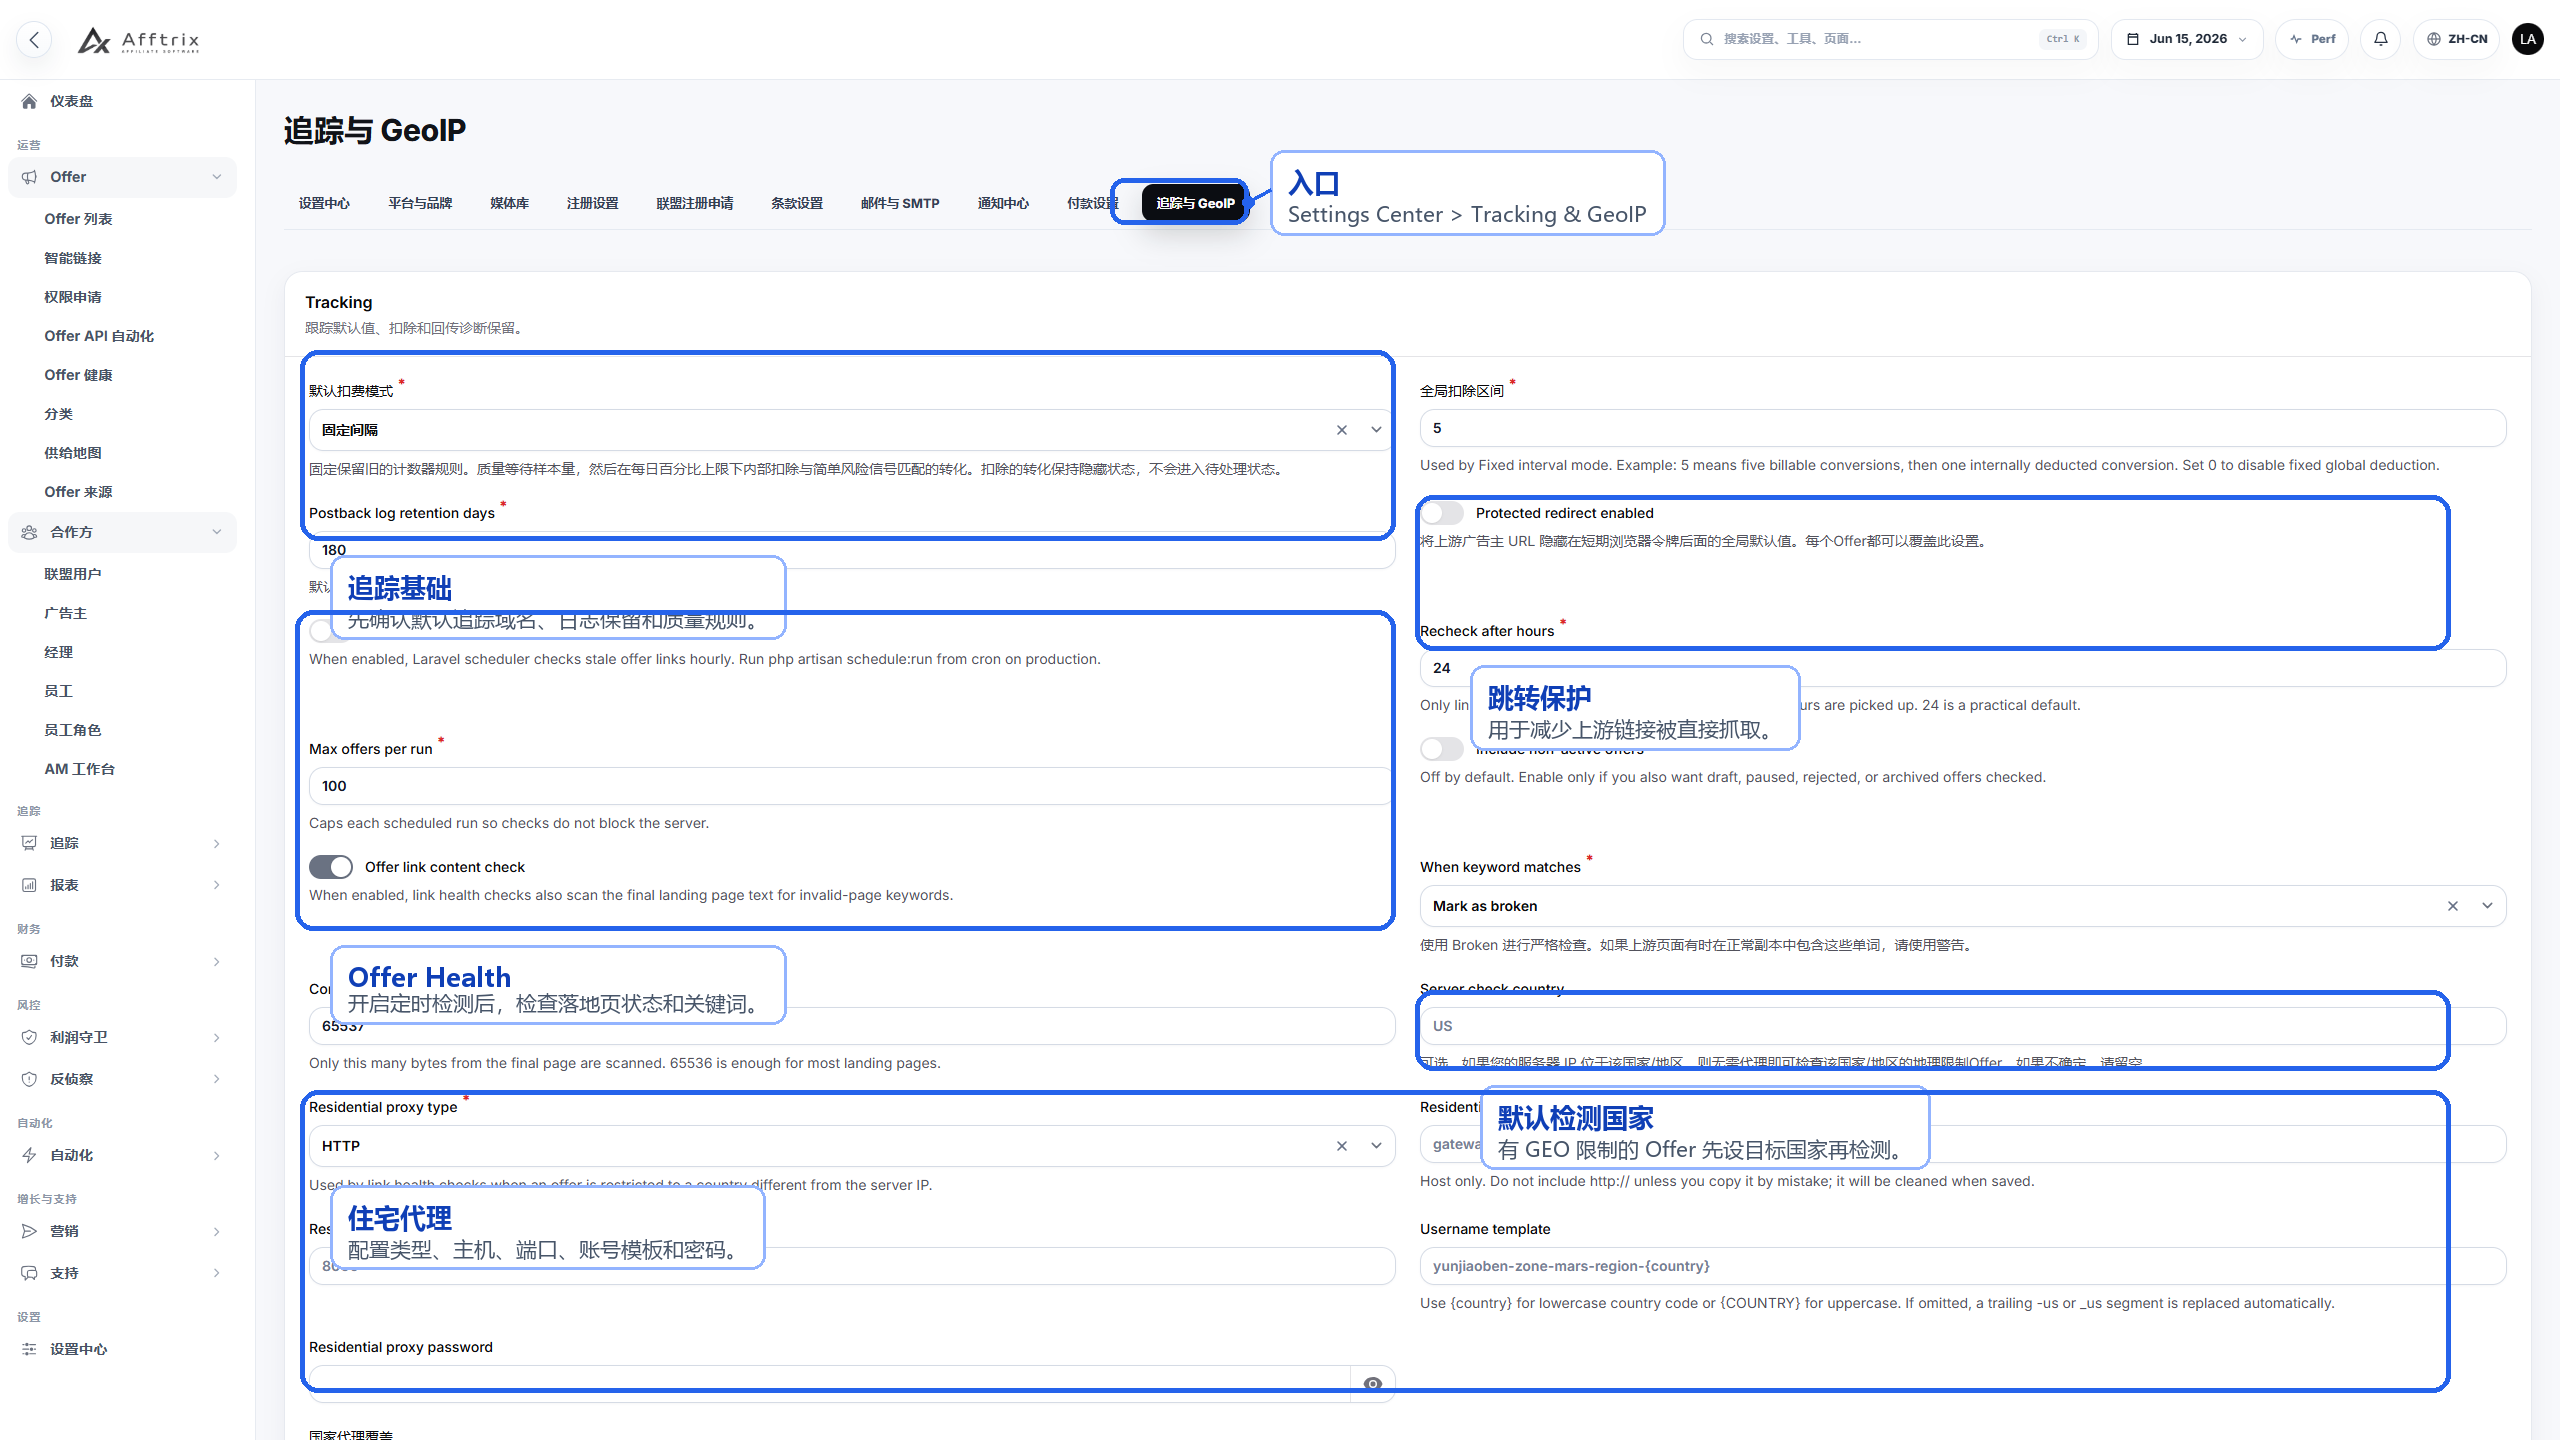Image resolution: width=2560 pixels, height=1440 pixels.
Task: Open AM 工作台 in sidebar
Action: [79, 769]
